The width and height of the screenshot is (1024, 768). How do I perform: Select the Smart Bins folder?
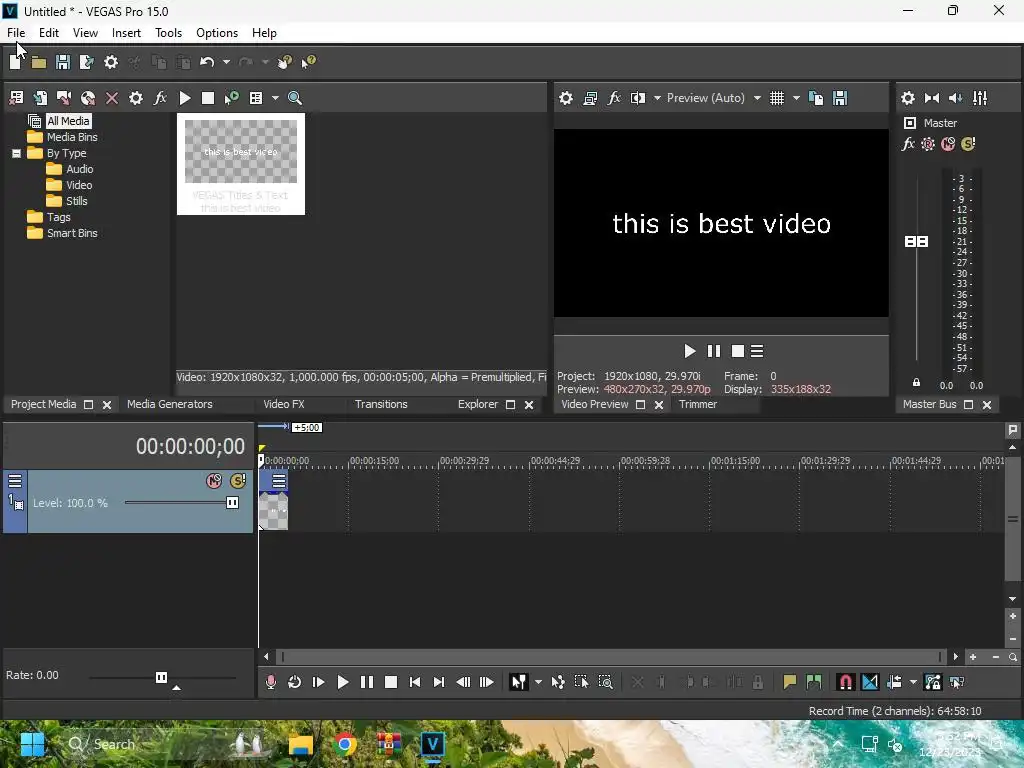pos(72,233)
